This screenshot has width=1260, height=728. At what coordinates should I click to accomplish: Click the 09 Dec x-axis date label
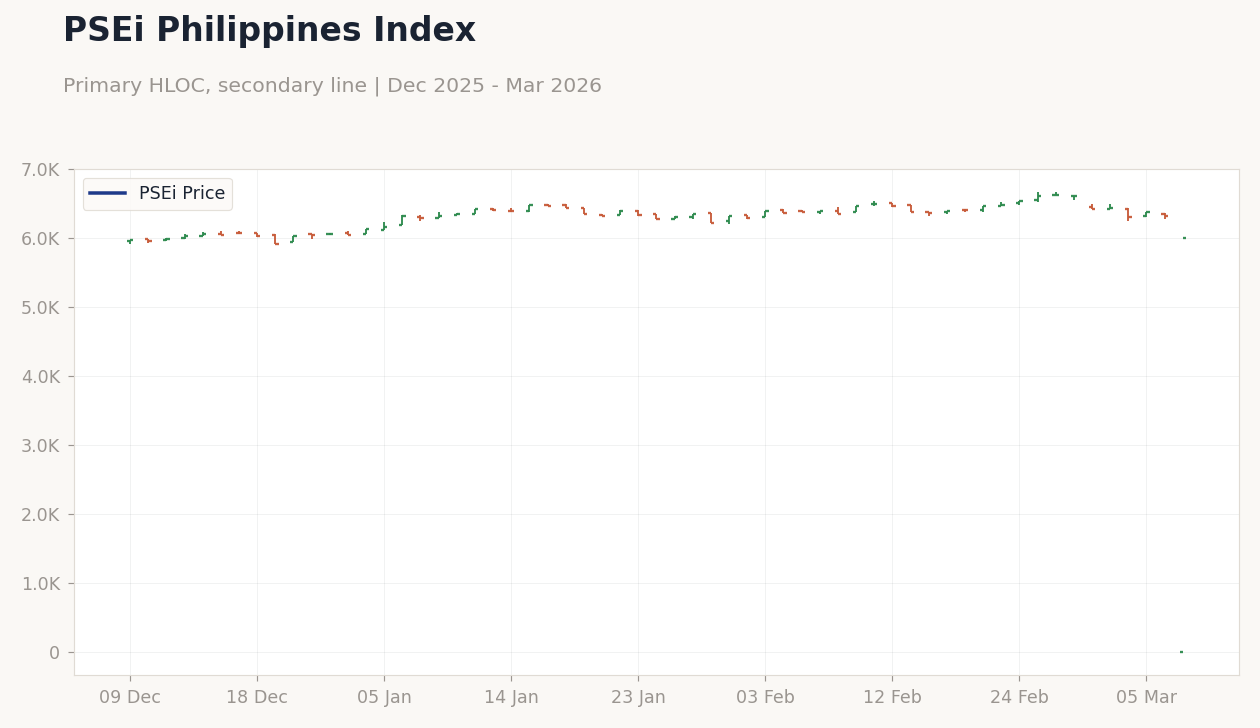(130, 698)
